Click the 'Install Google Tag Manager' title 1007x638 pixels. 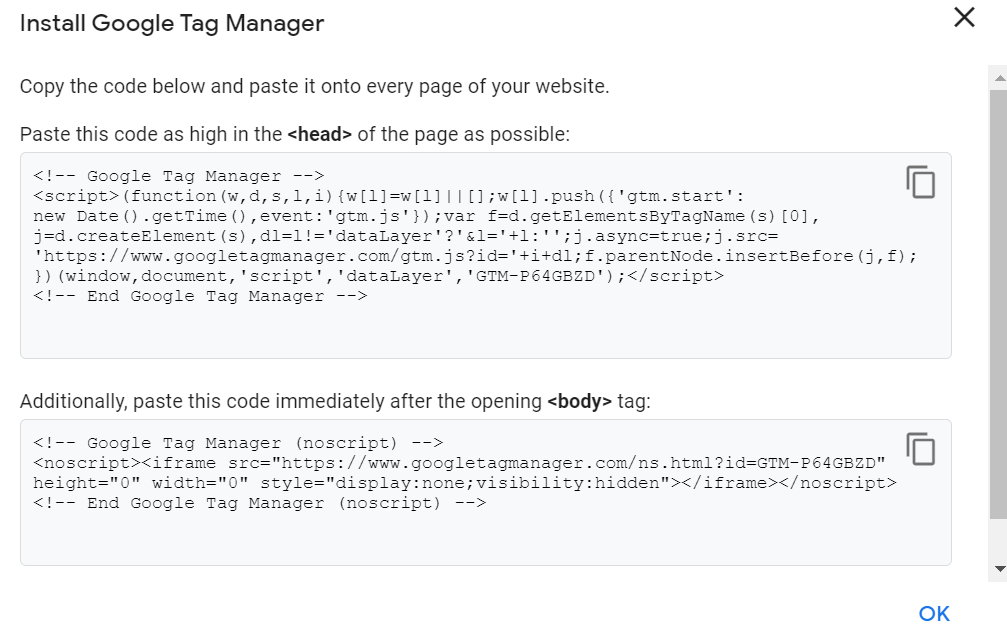(x=171, y=23)
